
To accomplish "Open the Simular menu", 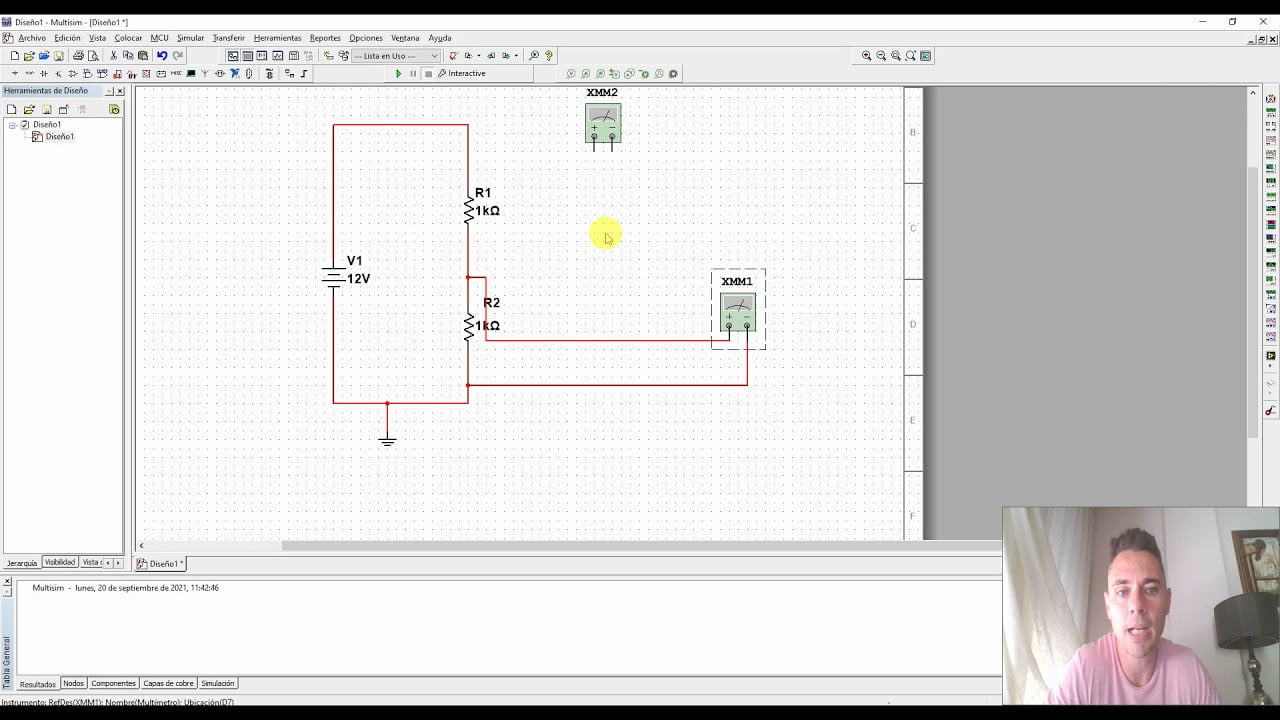I will click(190, 37).
